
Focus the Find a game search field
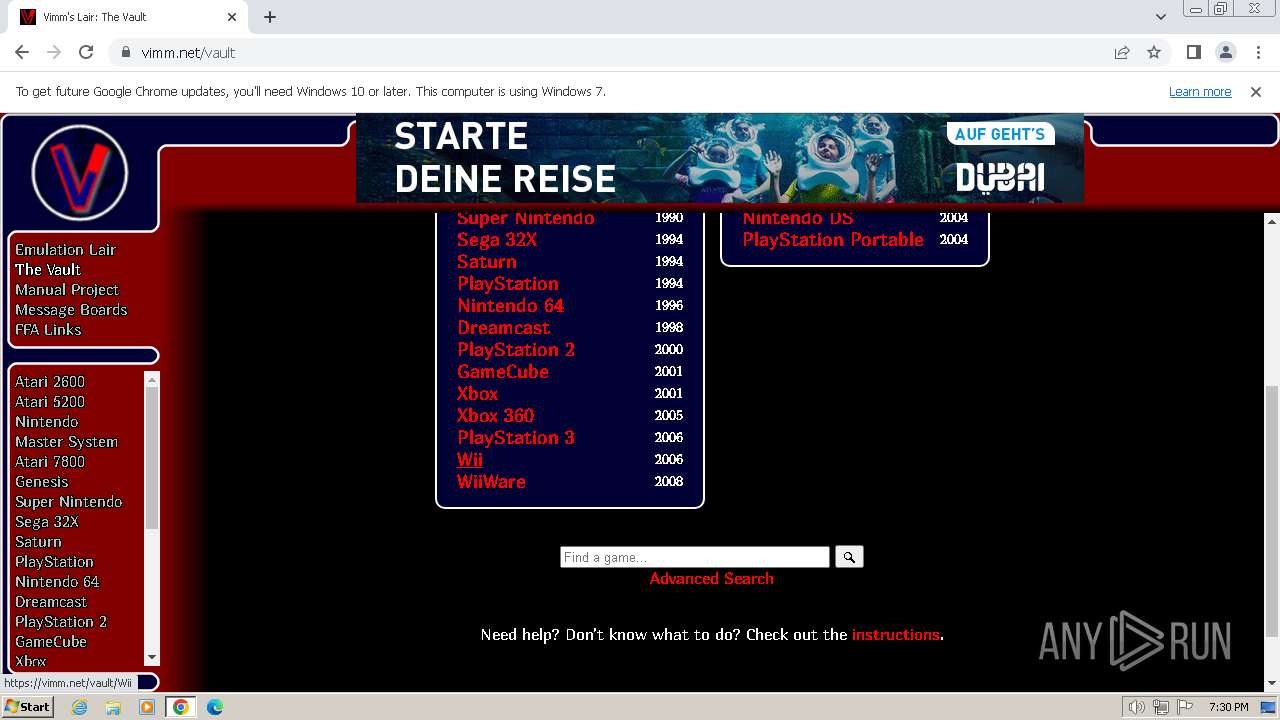[x=695, y=557]
